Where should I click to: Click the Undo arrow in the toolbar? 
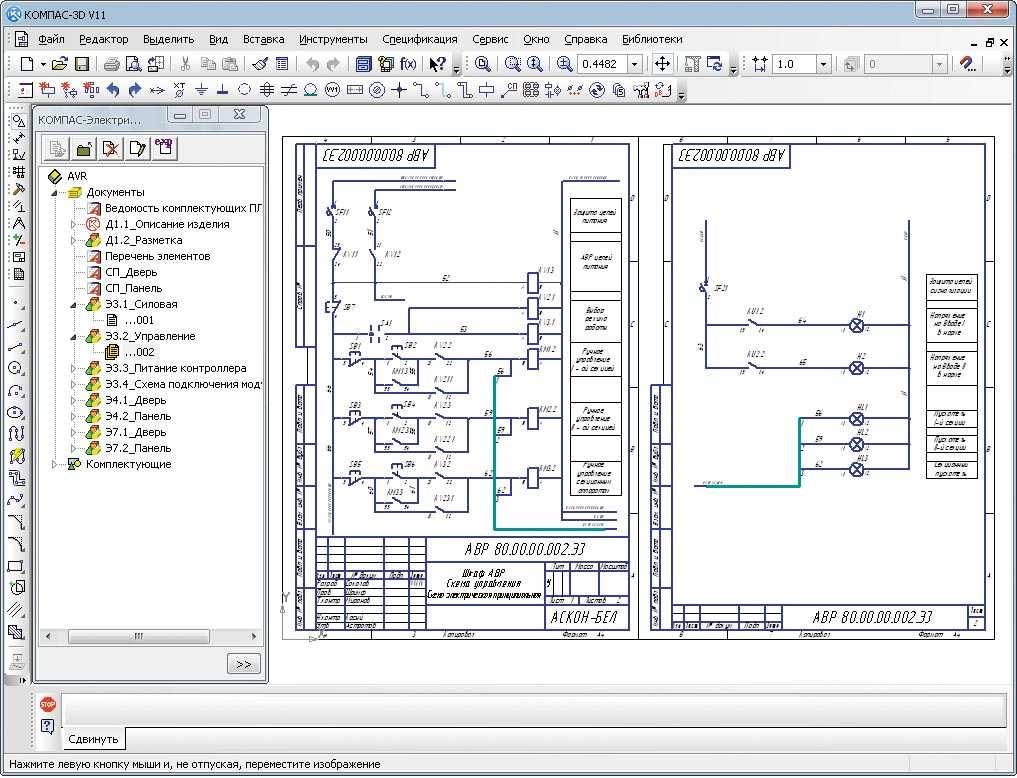click(311, 64)
